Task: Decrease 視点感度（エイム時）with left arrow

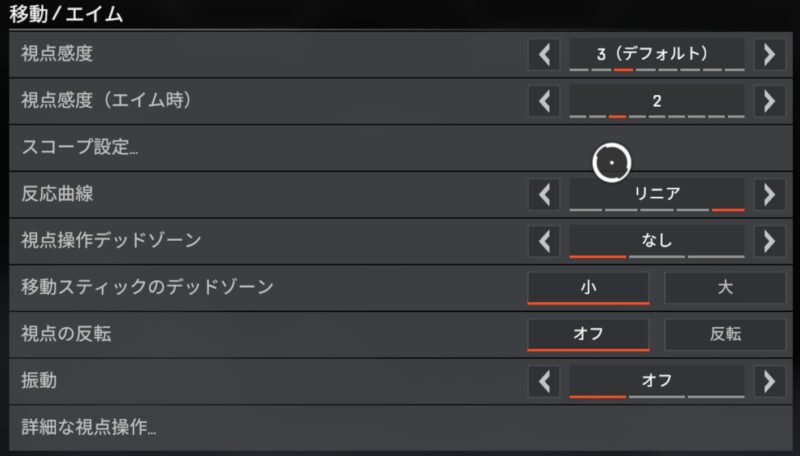Action: click(543, 101)
